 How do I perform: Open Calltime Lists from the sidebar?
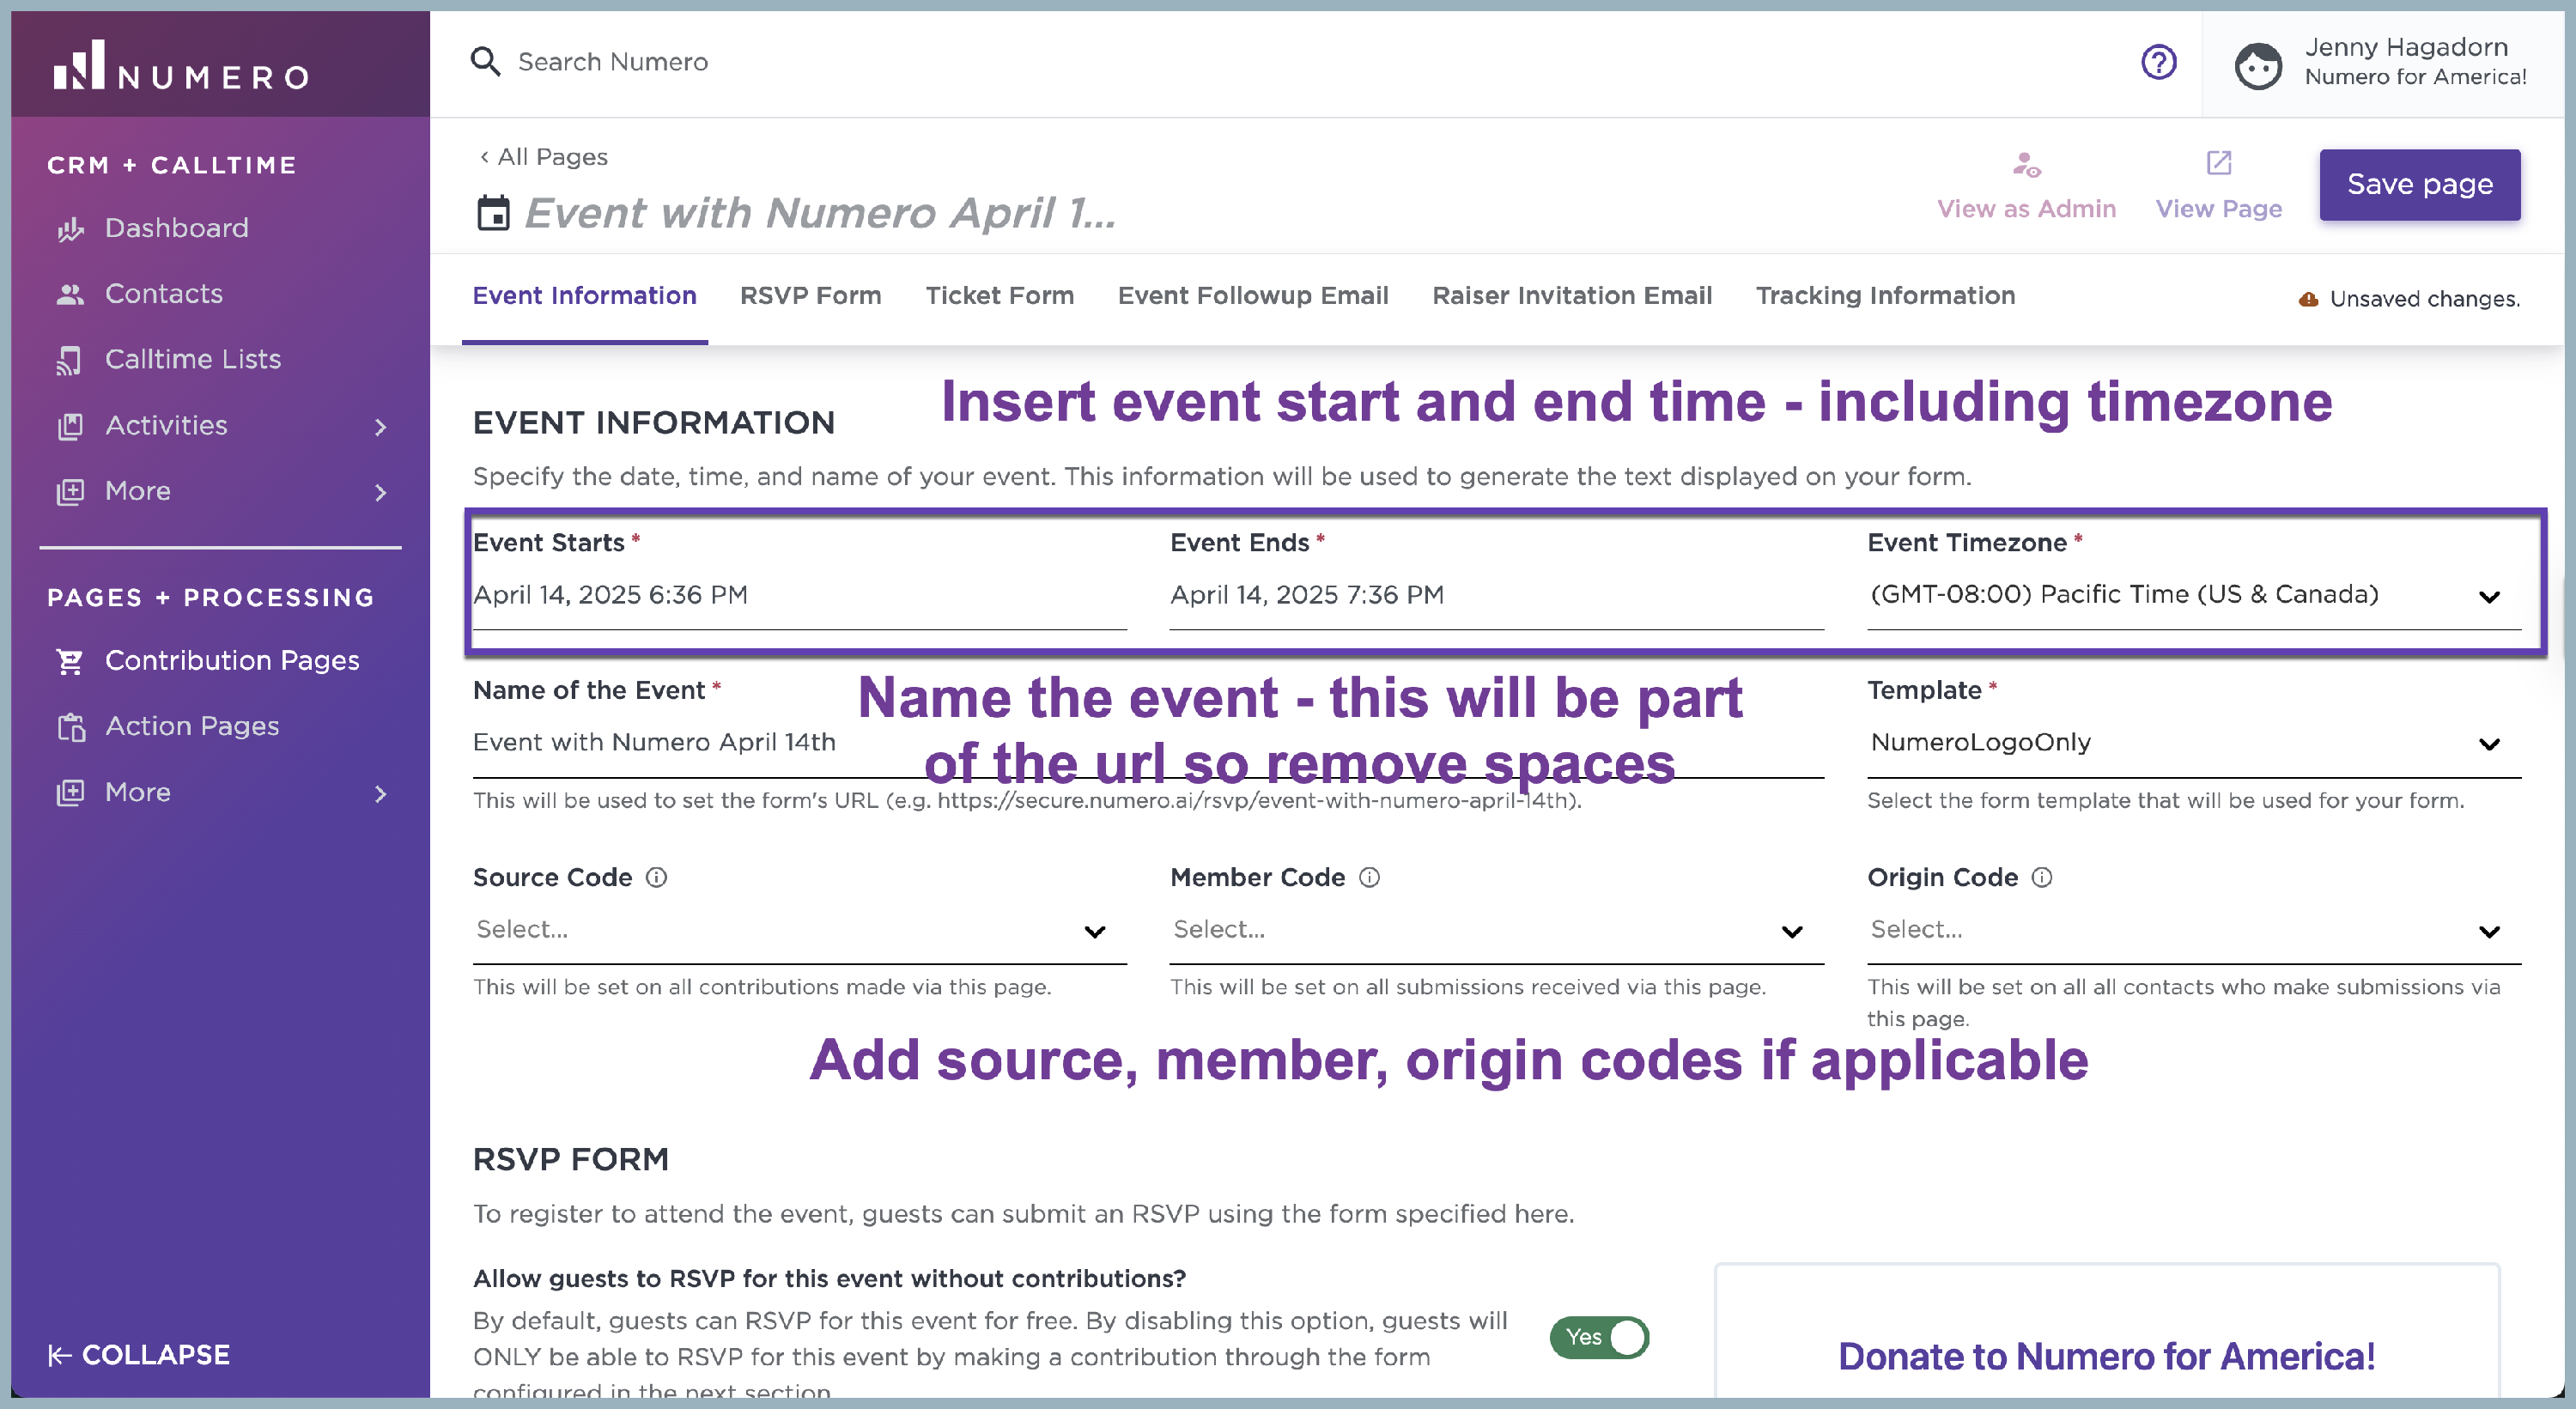click(x=193, y=360)
